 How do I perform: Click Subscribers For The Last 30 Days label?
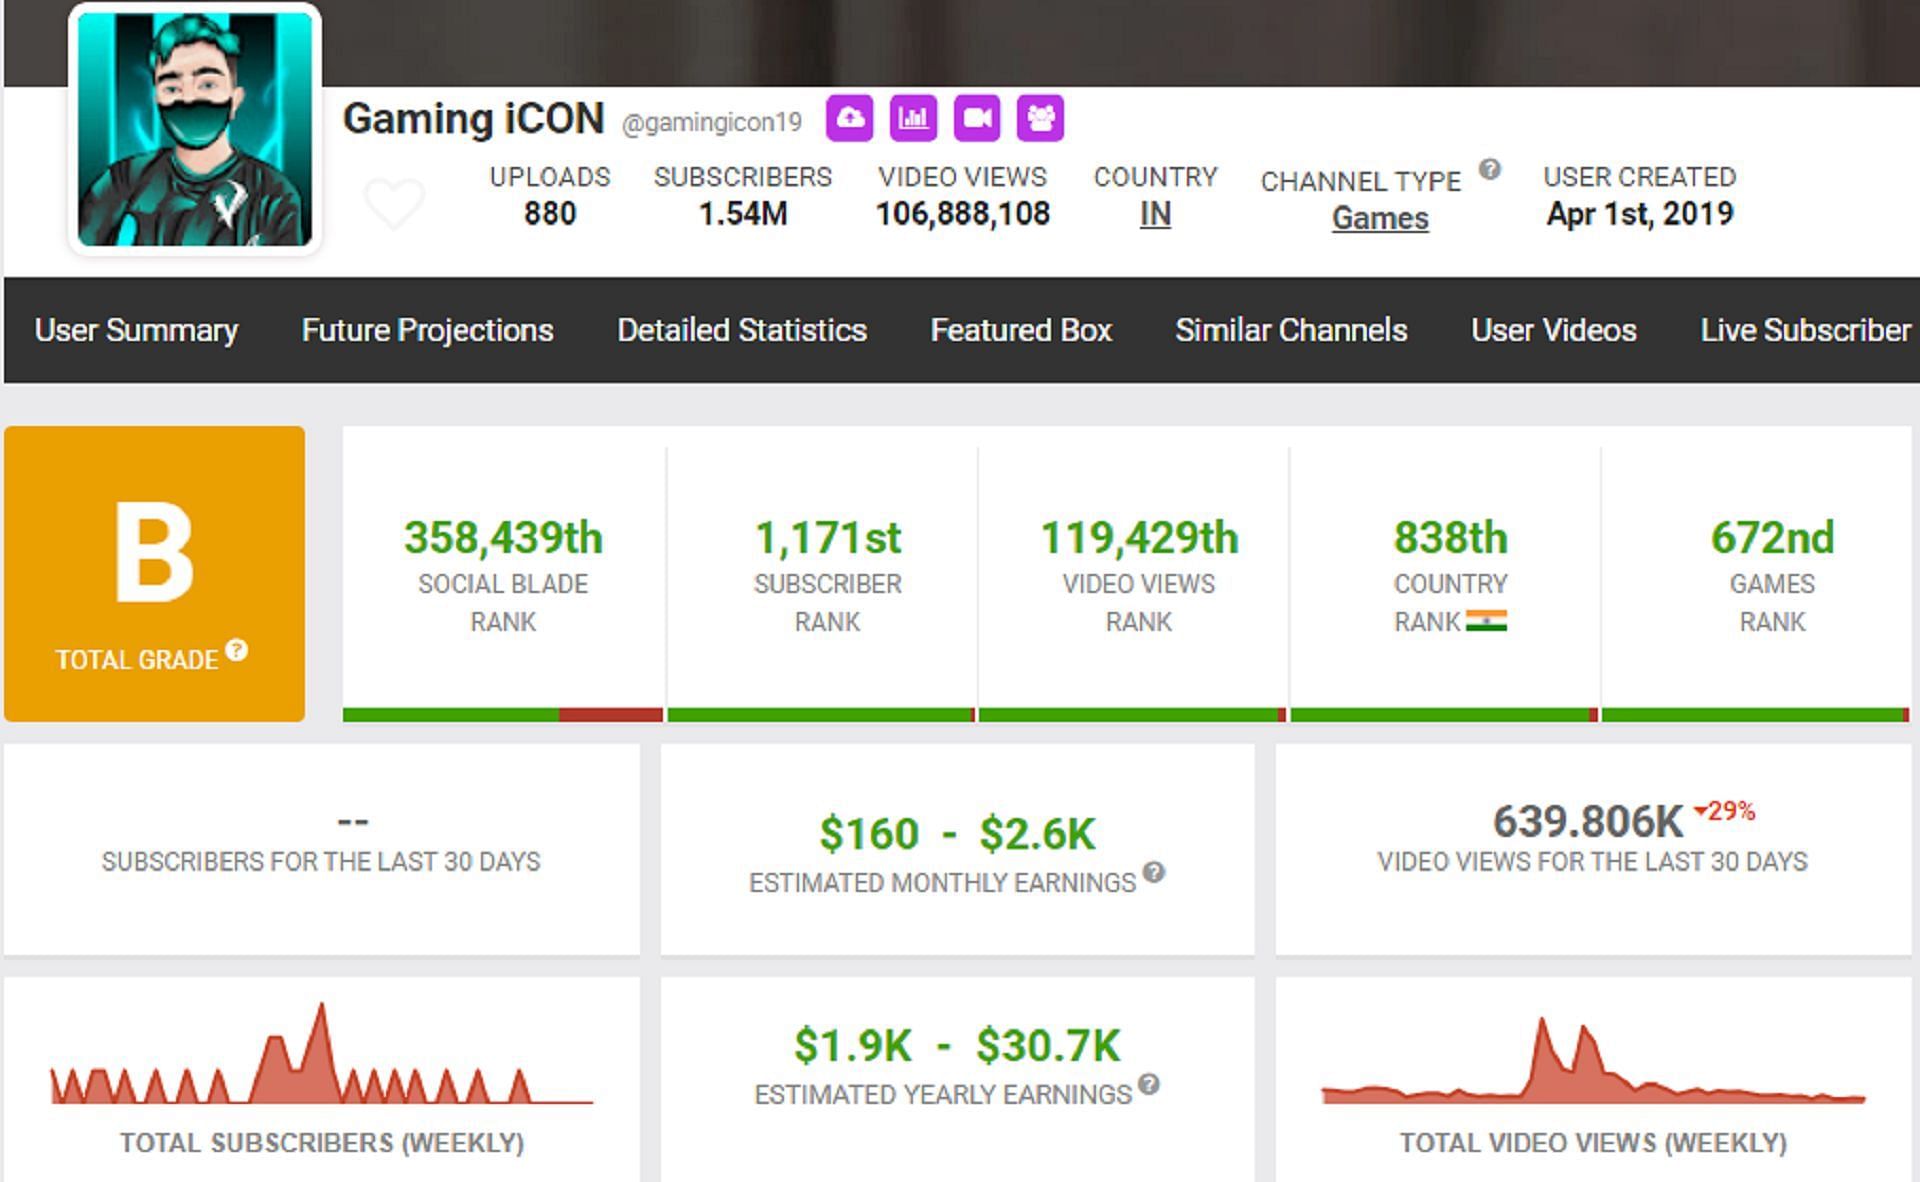pyautogui.click(x=321, y=861)
